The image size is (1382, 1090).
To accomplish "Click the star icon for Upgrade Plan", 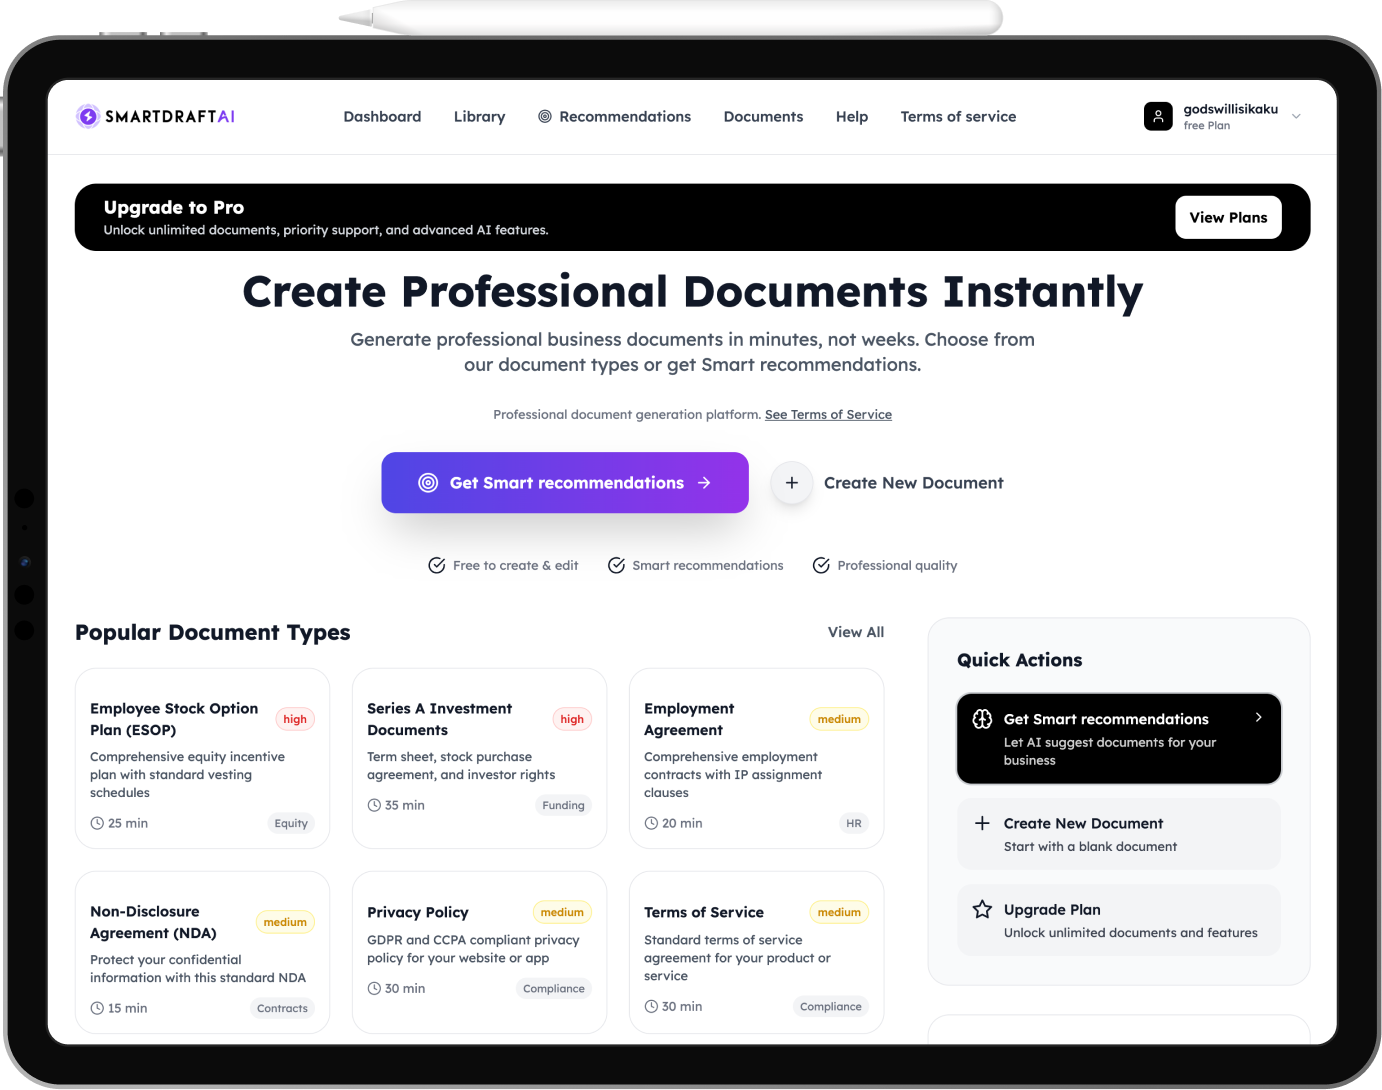I will [x=982, y=909].
